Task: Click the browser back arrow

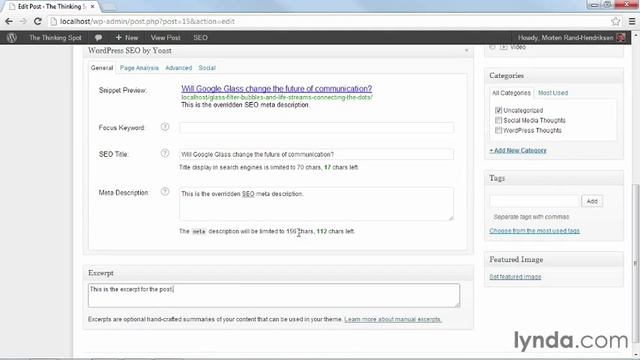Action: tap(9, 21)
